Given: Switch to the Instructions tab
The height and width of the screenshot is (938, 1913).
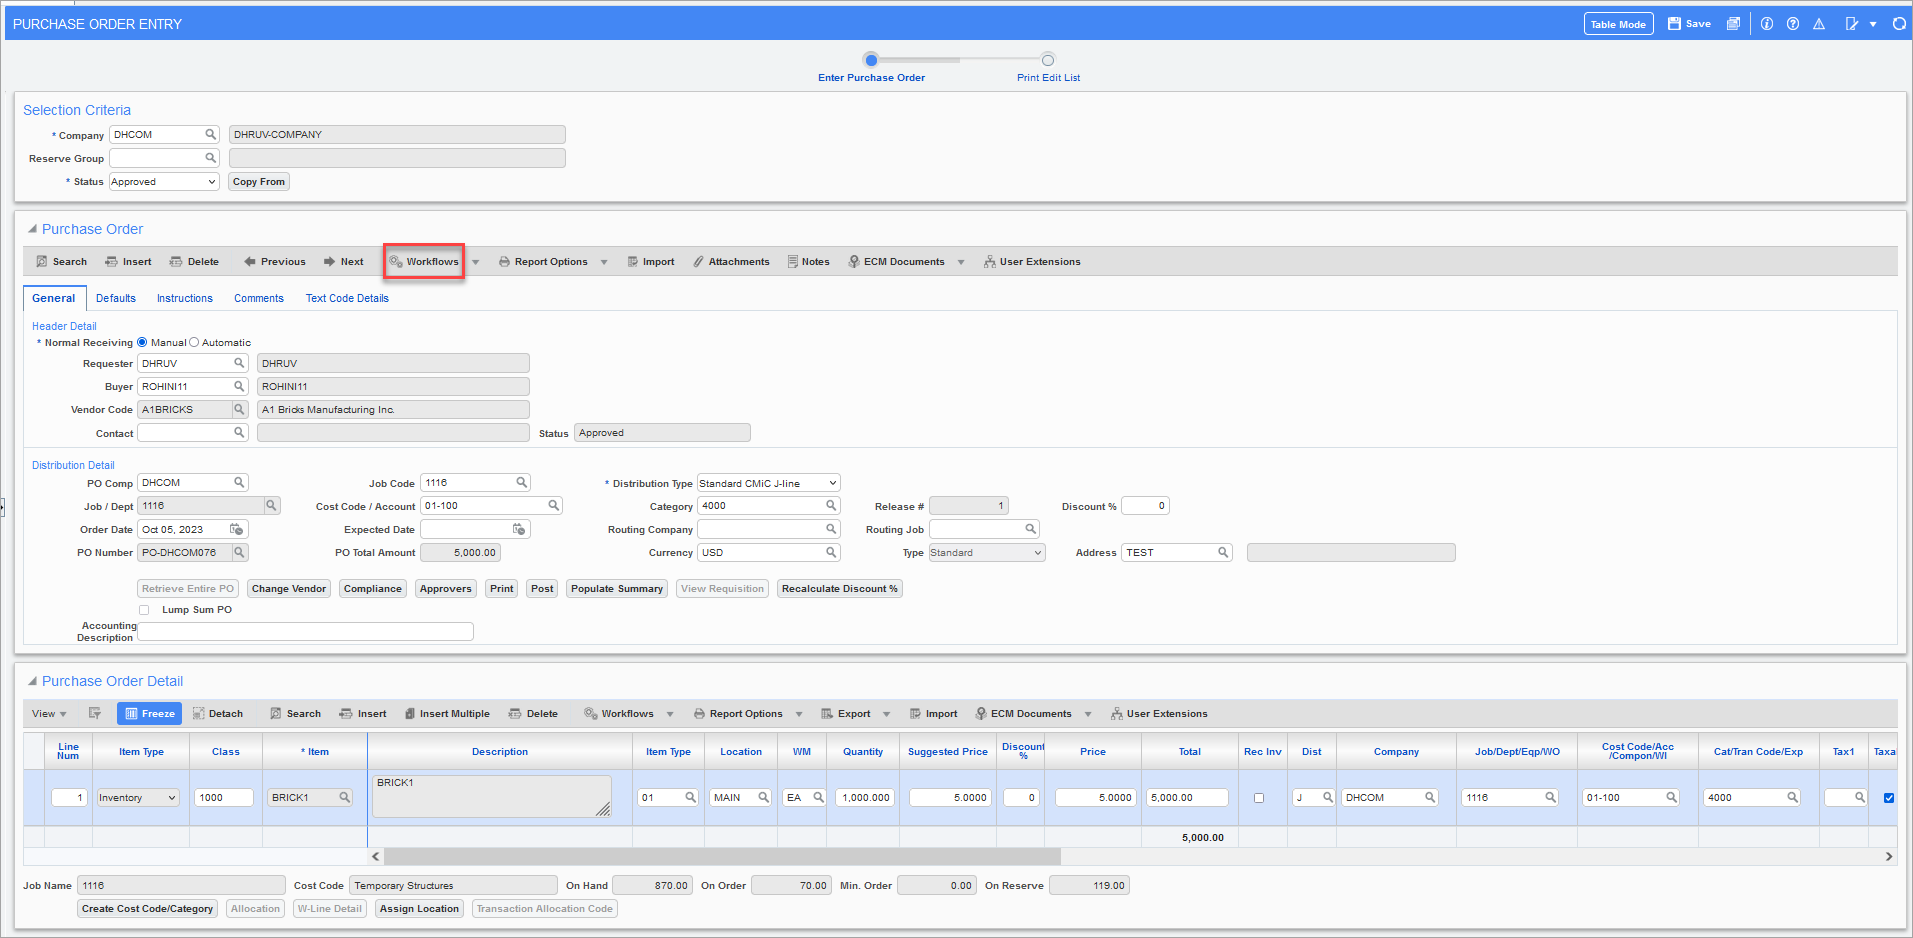Looking at the screenshot, I should 184,297.
